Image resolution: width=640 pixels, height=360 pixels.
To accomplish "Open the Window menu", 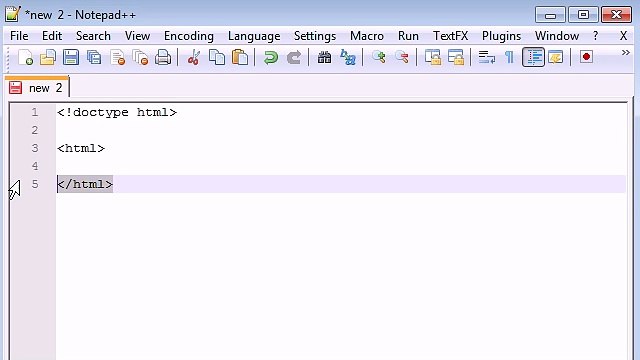I will [557, 36].
